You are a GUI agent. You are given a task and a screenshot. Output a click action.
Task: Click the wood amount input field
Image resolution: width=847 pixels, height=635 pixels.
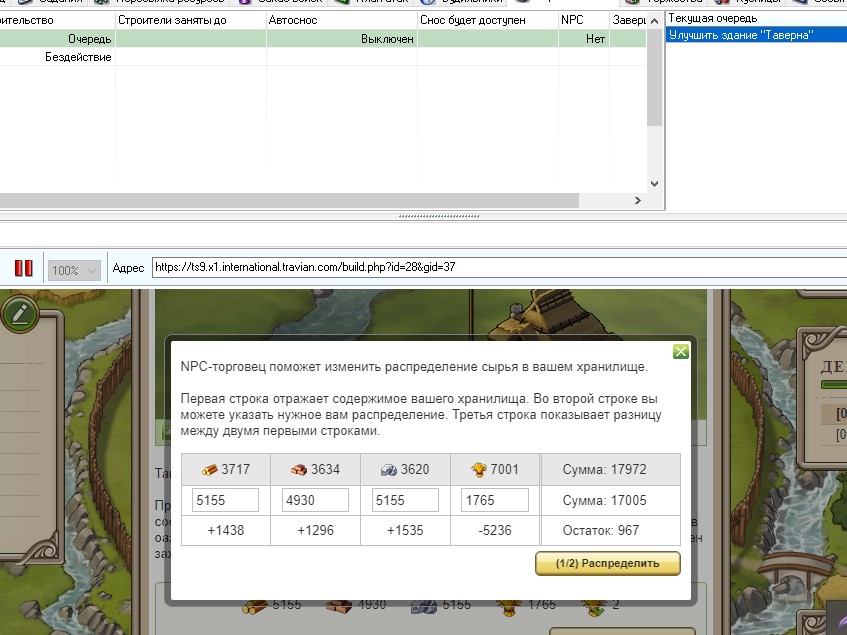pos(225,500)
